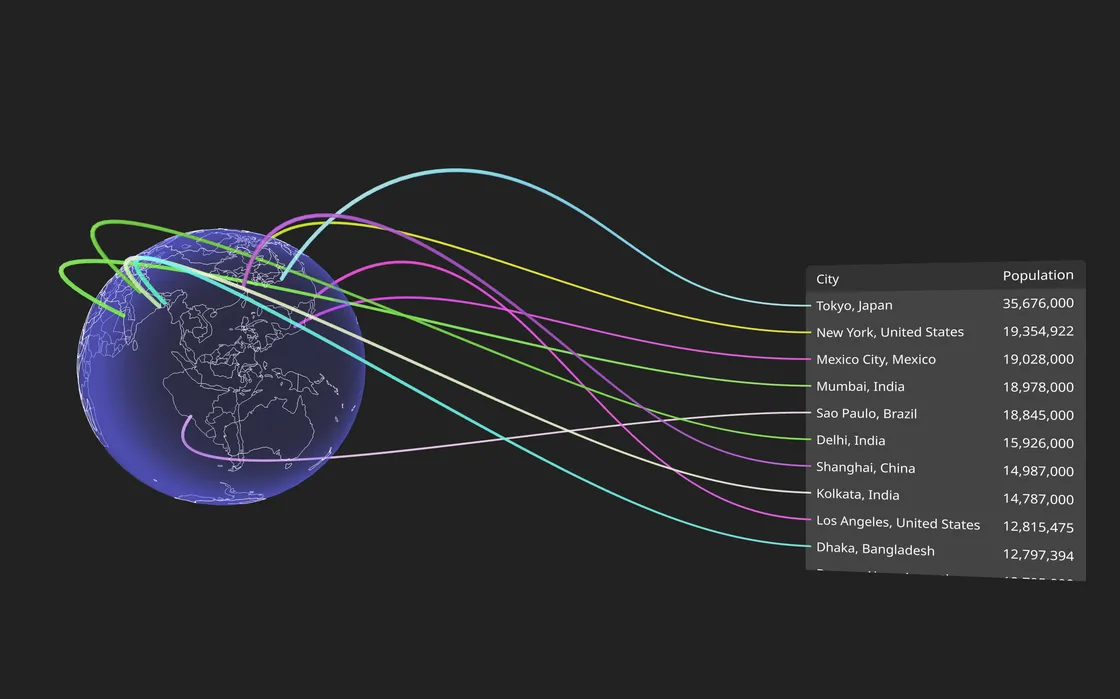Viewport: 1120px width, 699px height.
Task: Sort by the Population column header
Action: 1038,274
